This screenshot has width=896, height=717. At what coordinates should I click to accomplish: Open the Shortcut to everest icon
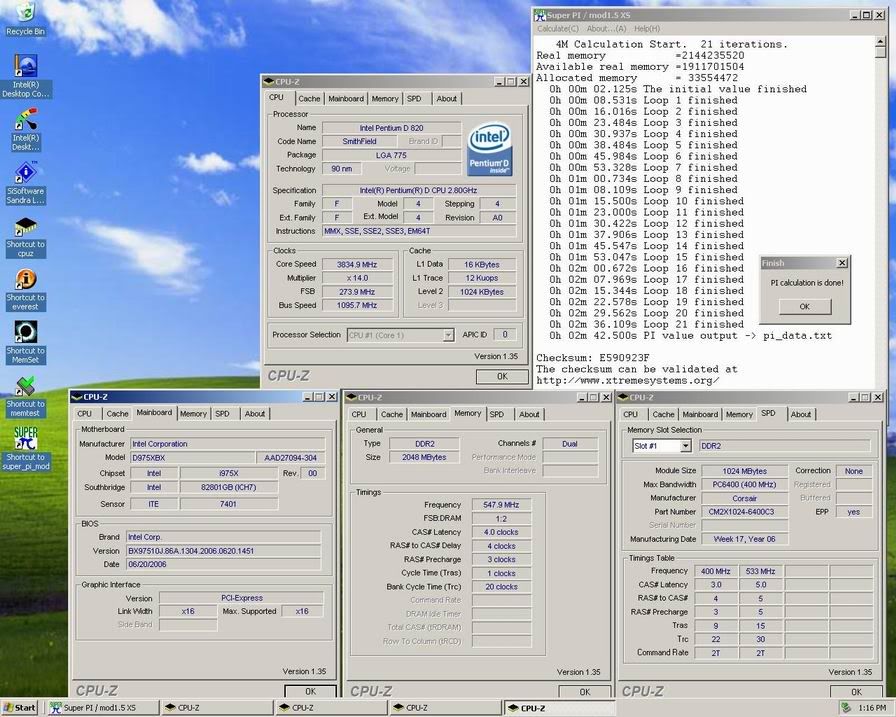pyautogui.click(x=25, y=281)
